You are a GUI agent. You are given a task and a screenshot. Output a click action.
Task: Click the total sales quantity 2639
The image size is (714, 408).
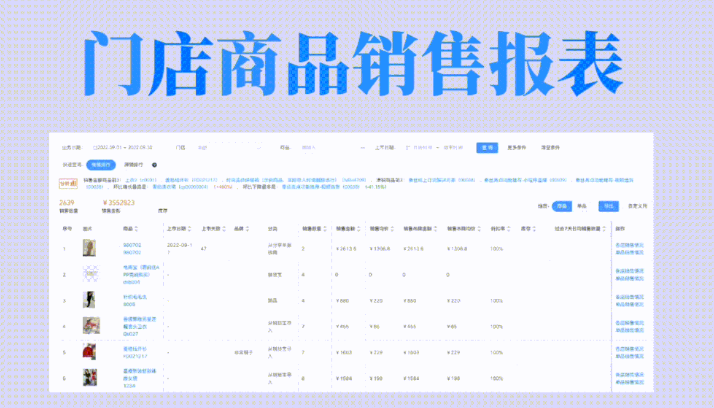[66, 202]
